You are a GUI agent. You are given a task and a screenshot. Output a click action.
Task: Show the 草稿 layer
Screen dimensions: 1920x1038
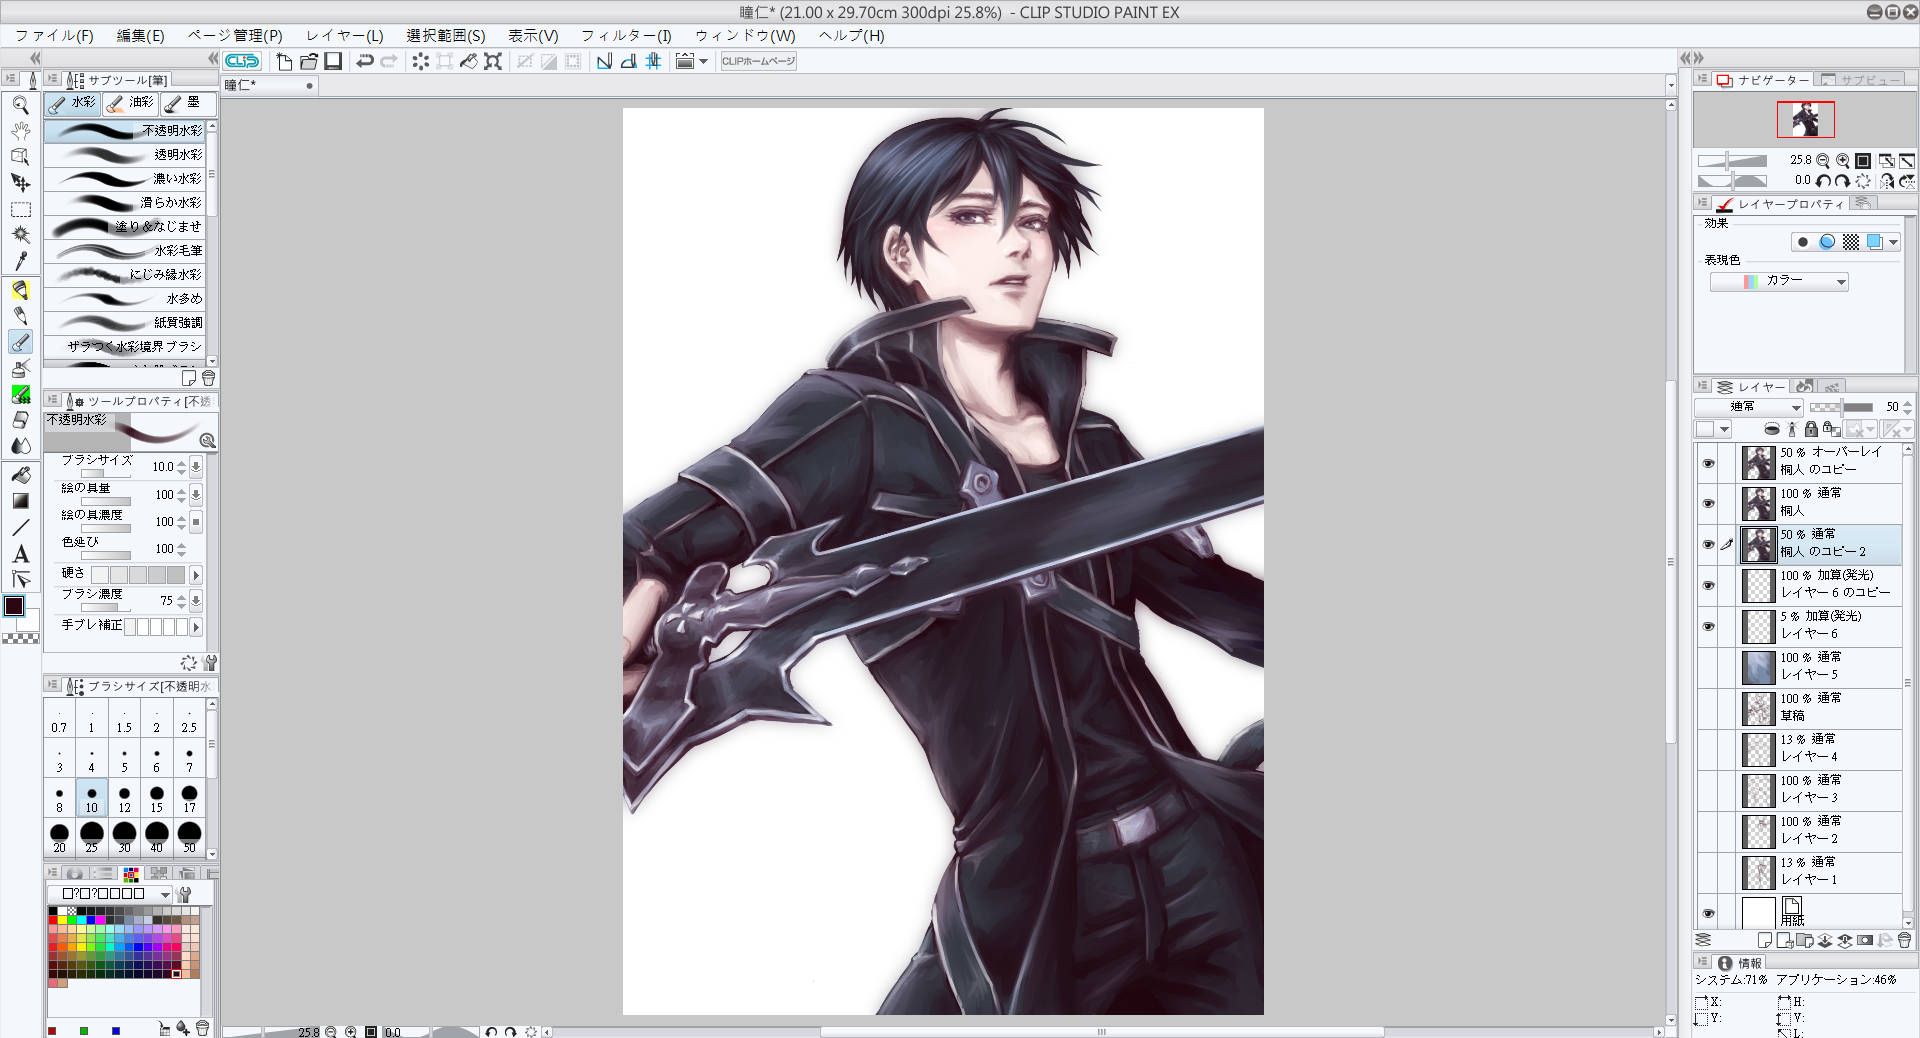[1708, 708]
